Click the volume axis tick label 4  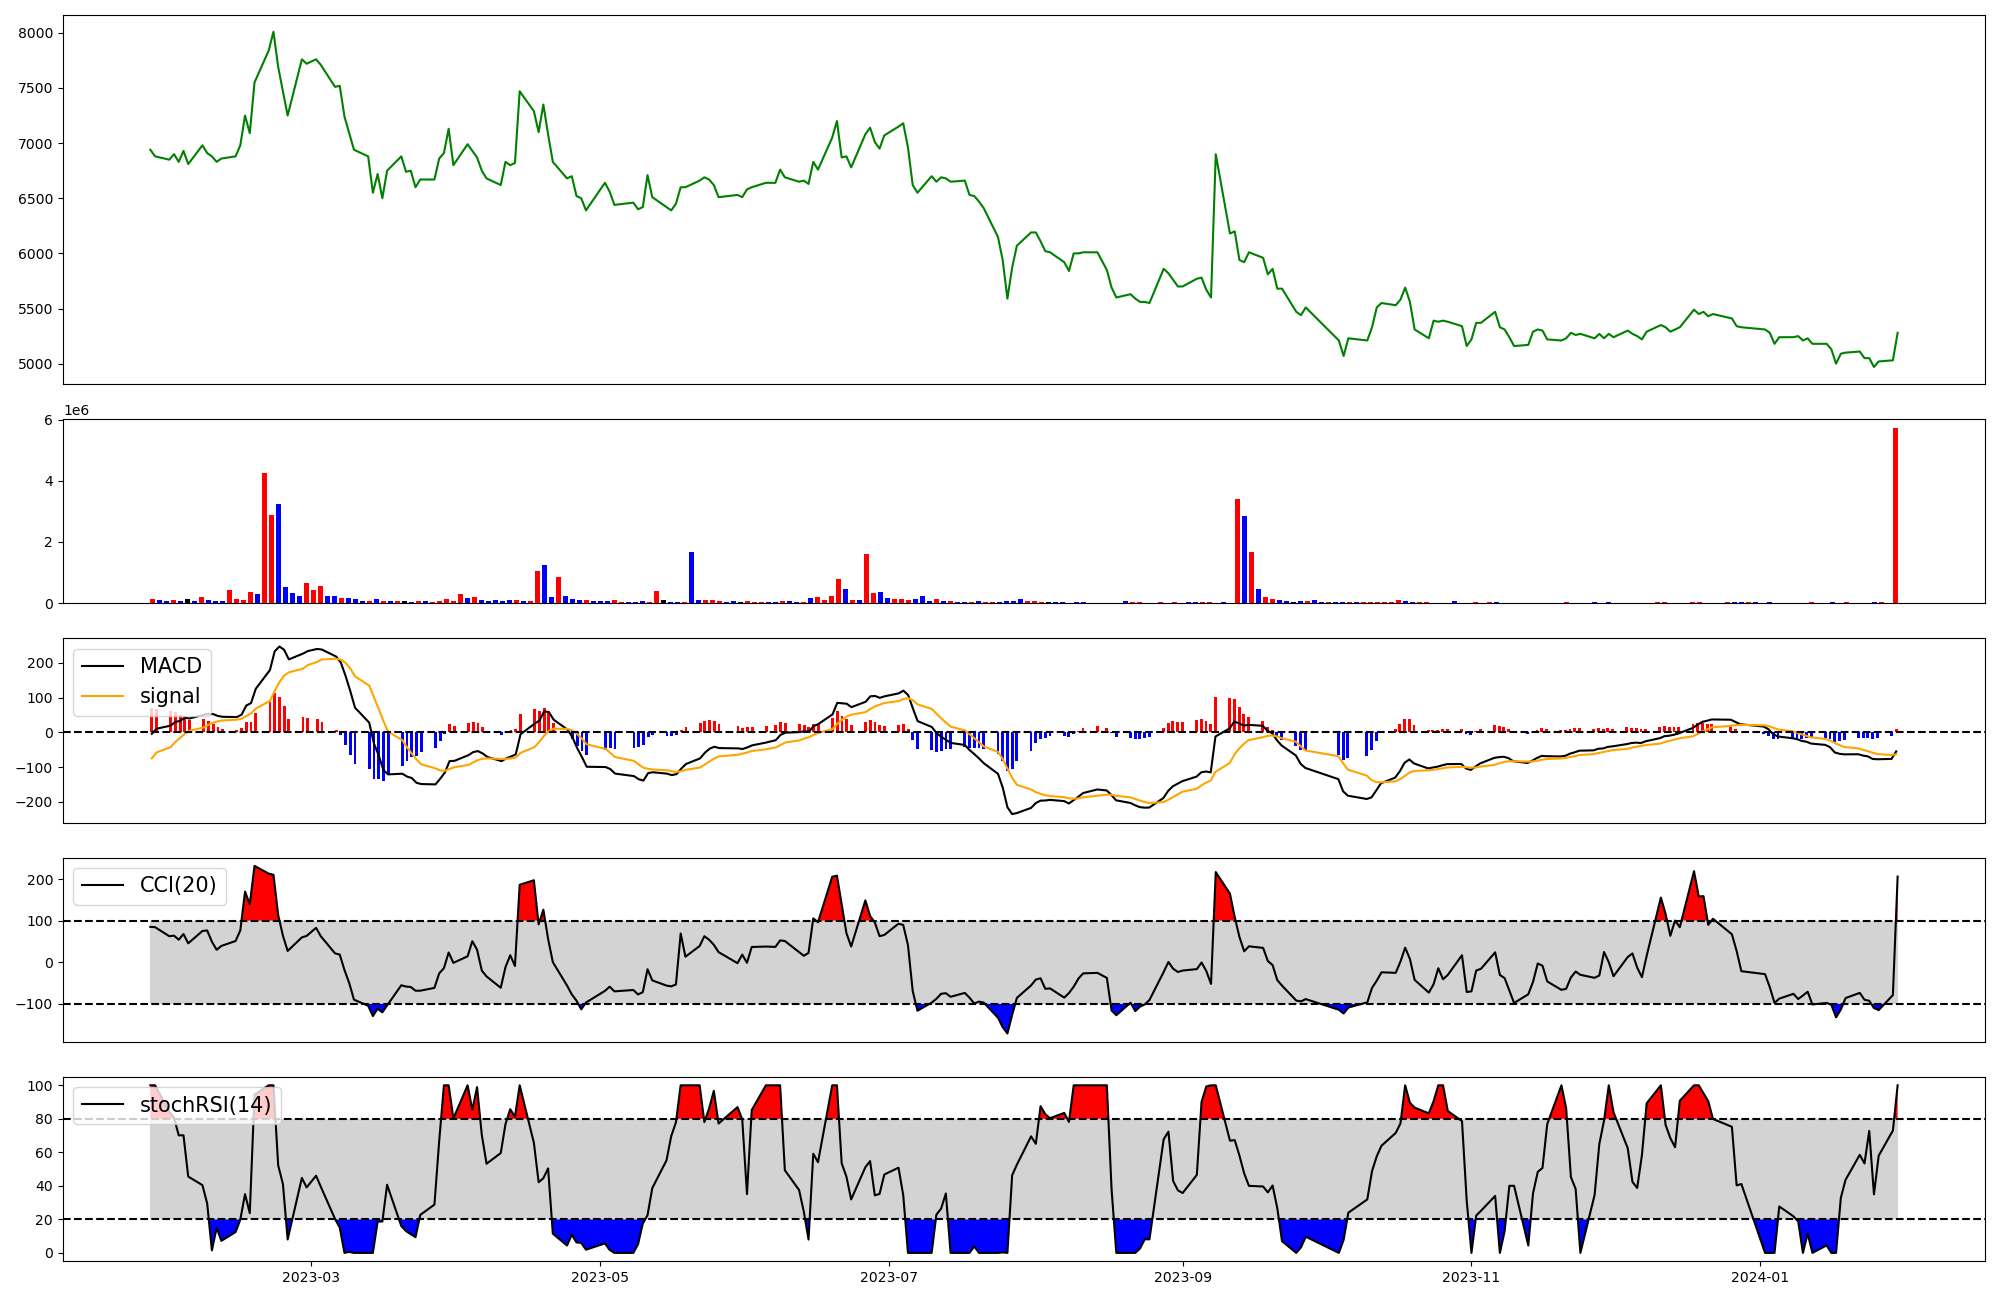click(48, 481)
